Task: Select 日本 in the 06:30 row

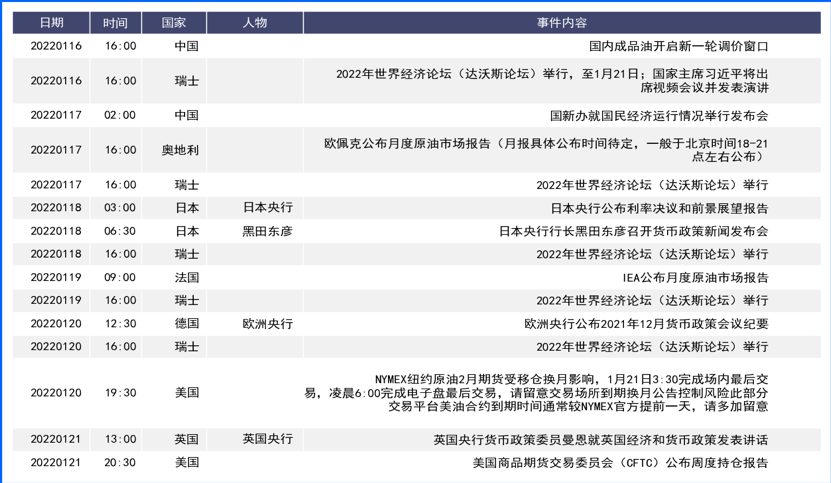Action: (187, 231)
